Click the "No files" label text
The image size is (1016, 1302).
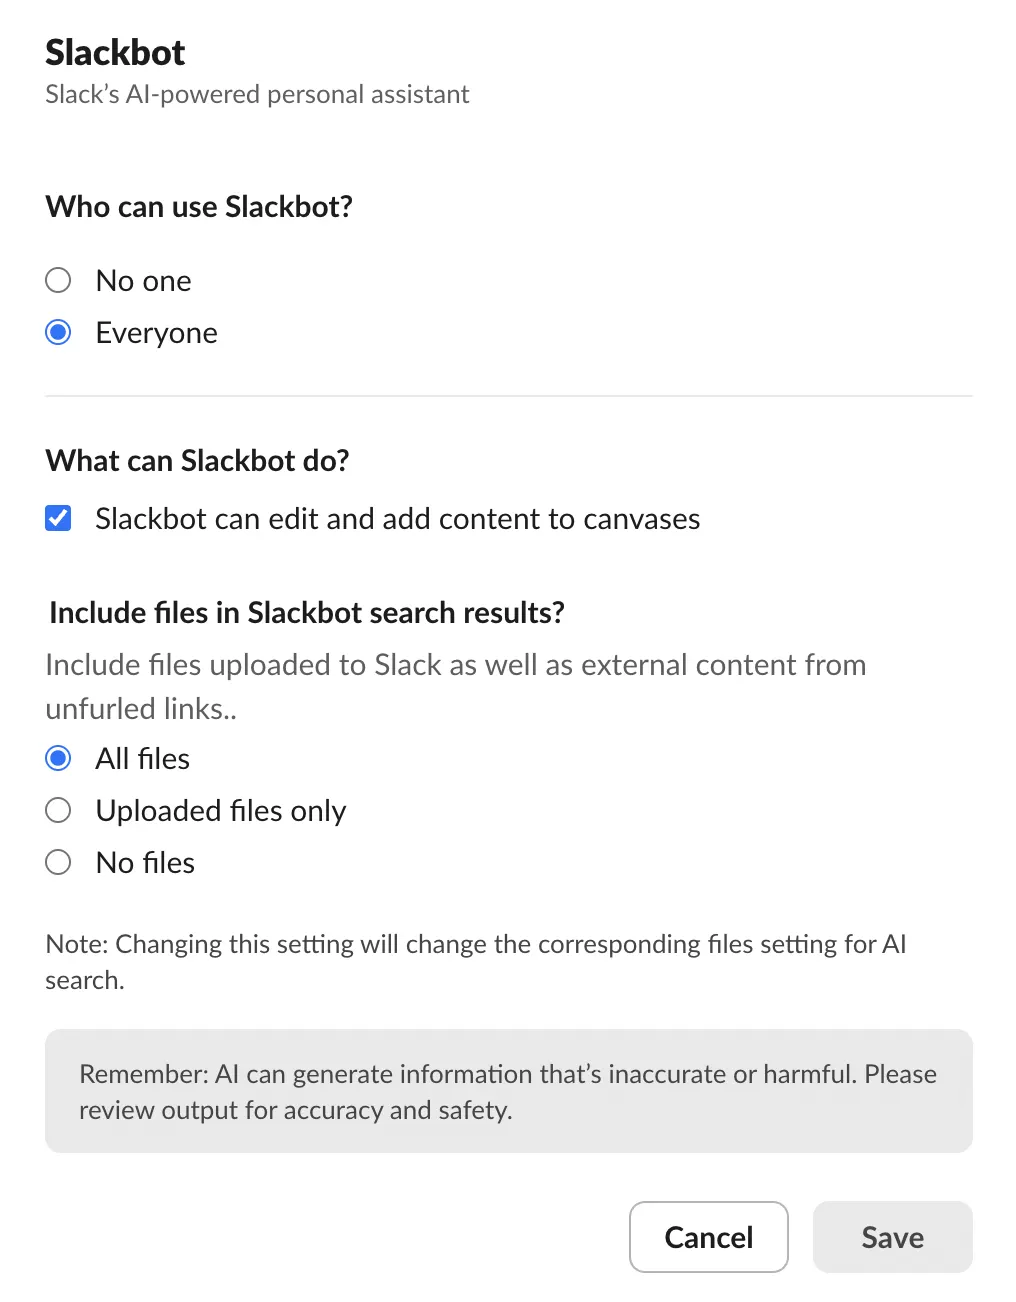click(x=145, y=863)
